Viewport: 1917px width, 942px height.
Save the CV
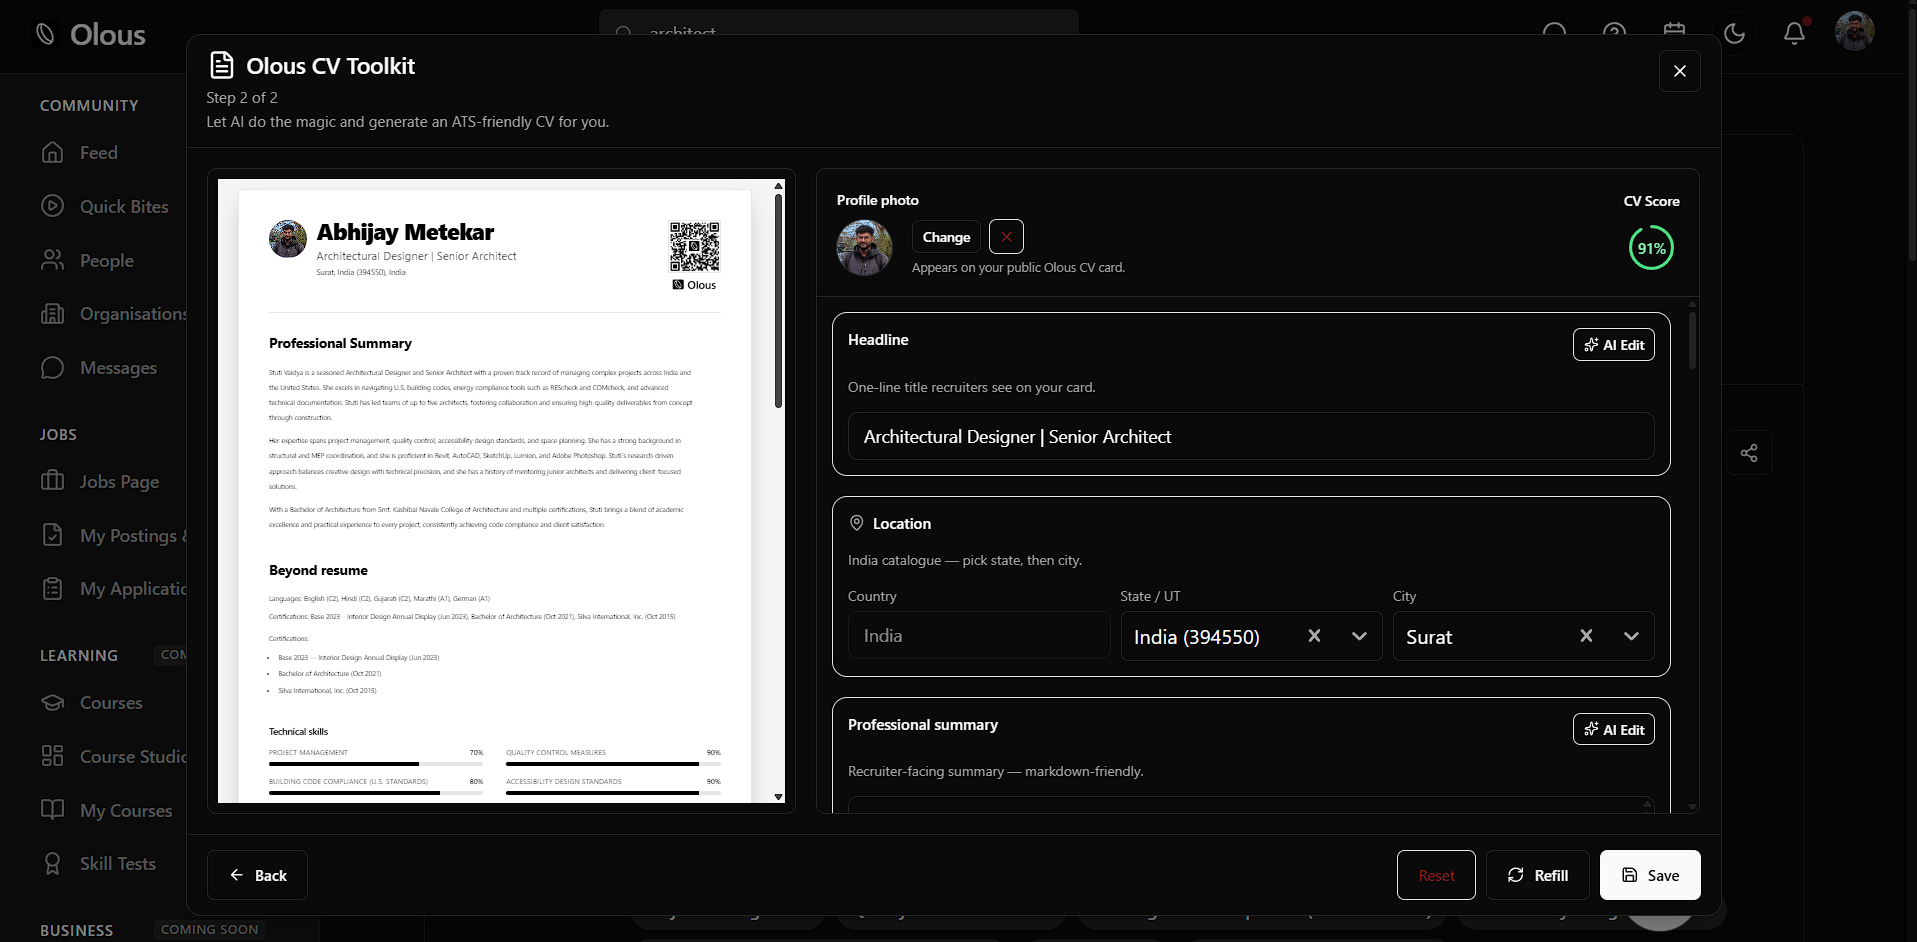[1650, 875]
